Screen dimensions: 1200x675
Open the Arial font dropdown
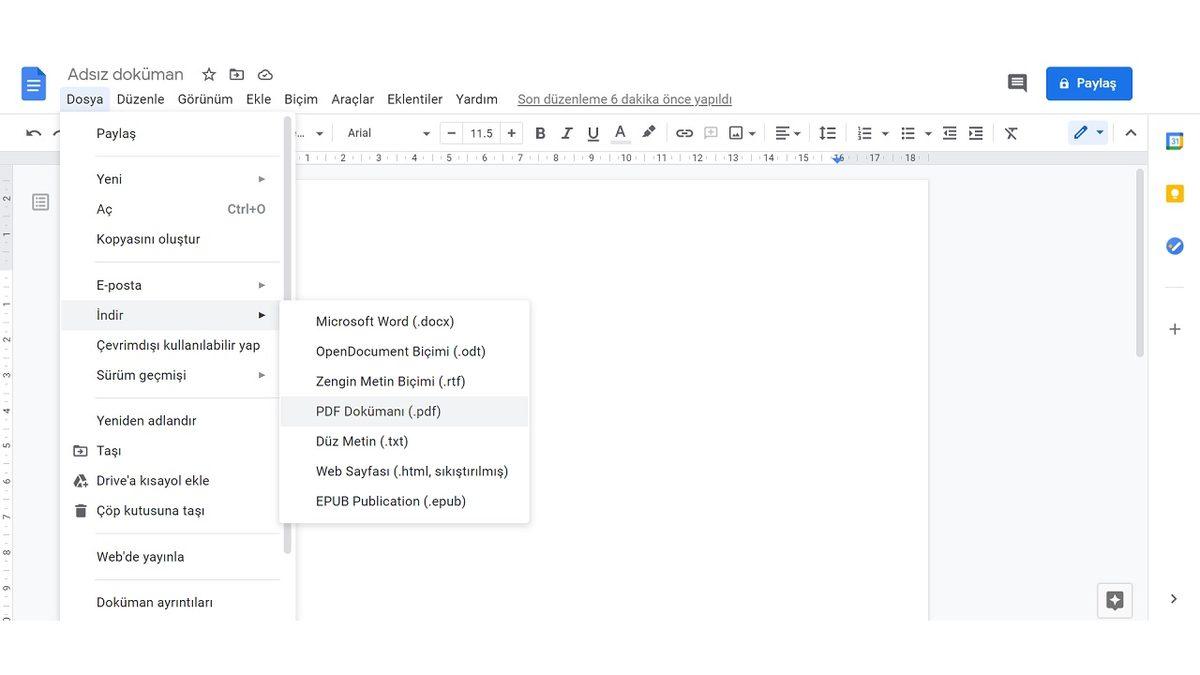pyautogui.click(x=388, y=133)
